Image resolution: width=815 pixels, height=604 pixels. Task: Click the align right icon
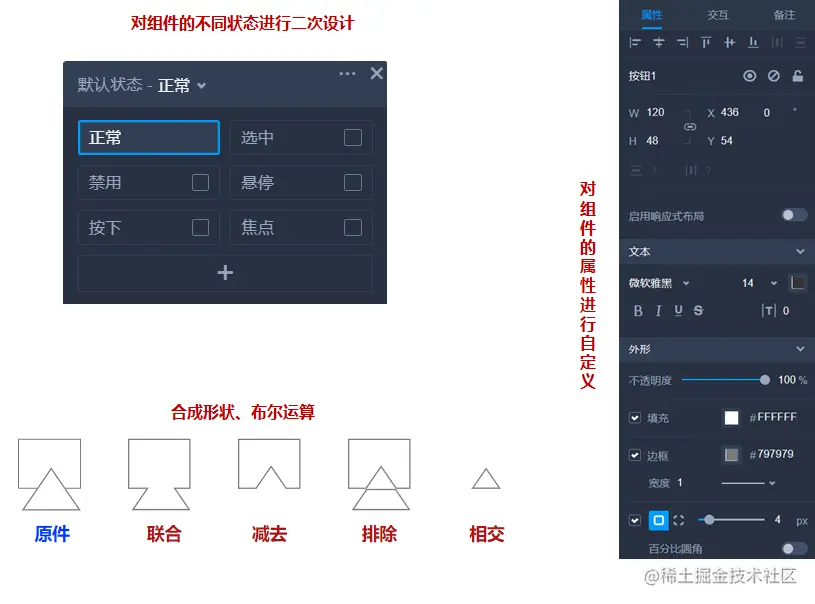(x=682, y=43)
